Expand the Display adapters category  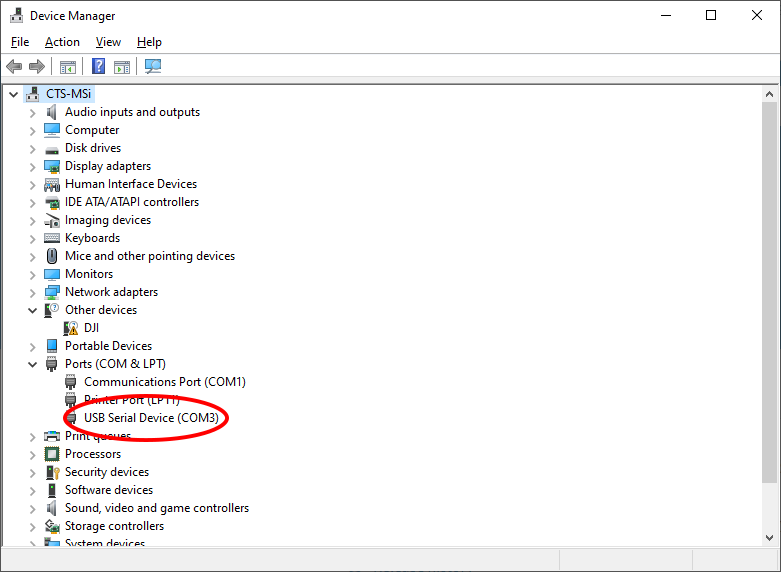pyautogui.click(x=32, y=167)
